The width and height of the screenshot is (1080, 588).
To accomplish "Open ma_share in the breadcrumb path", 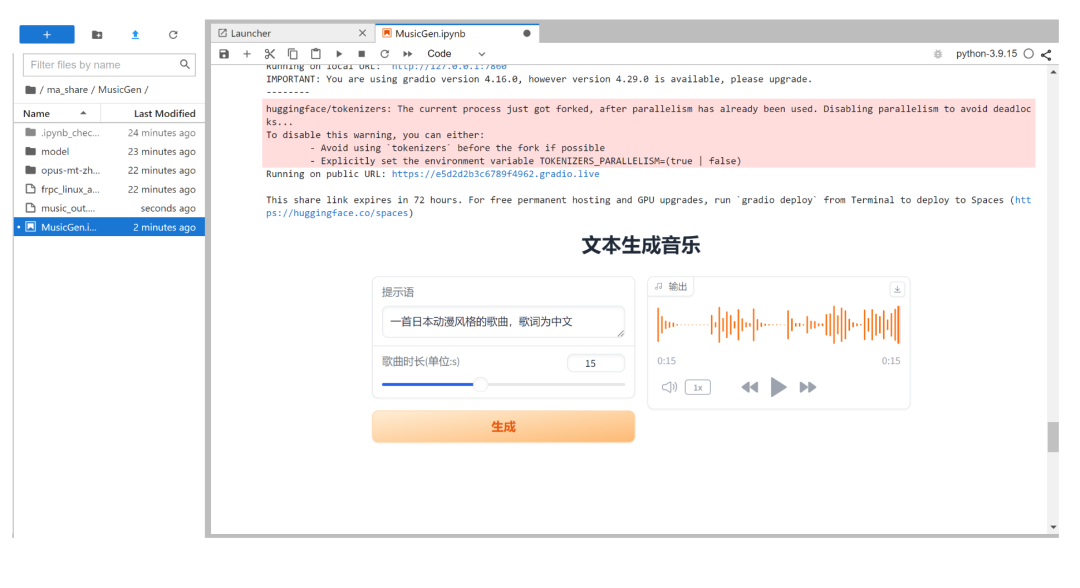I will (x=67, y=90).
